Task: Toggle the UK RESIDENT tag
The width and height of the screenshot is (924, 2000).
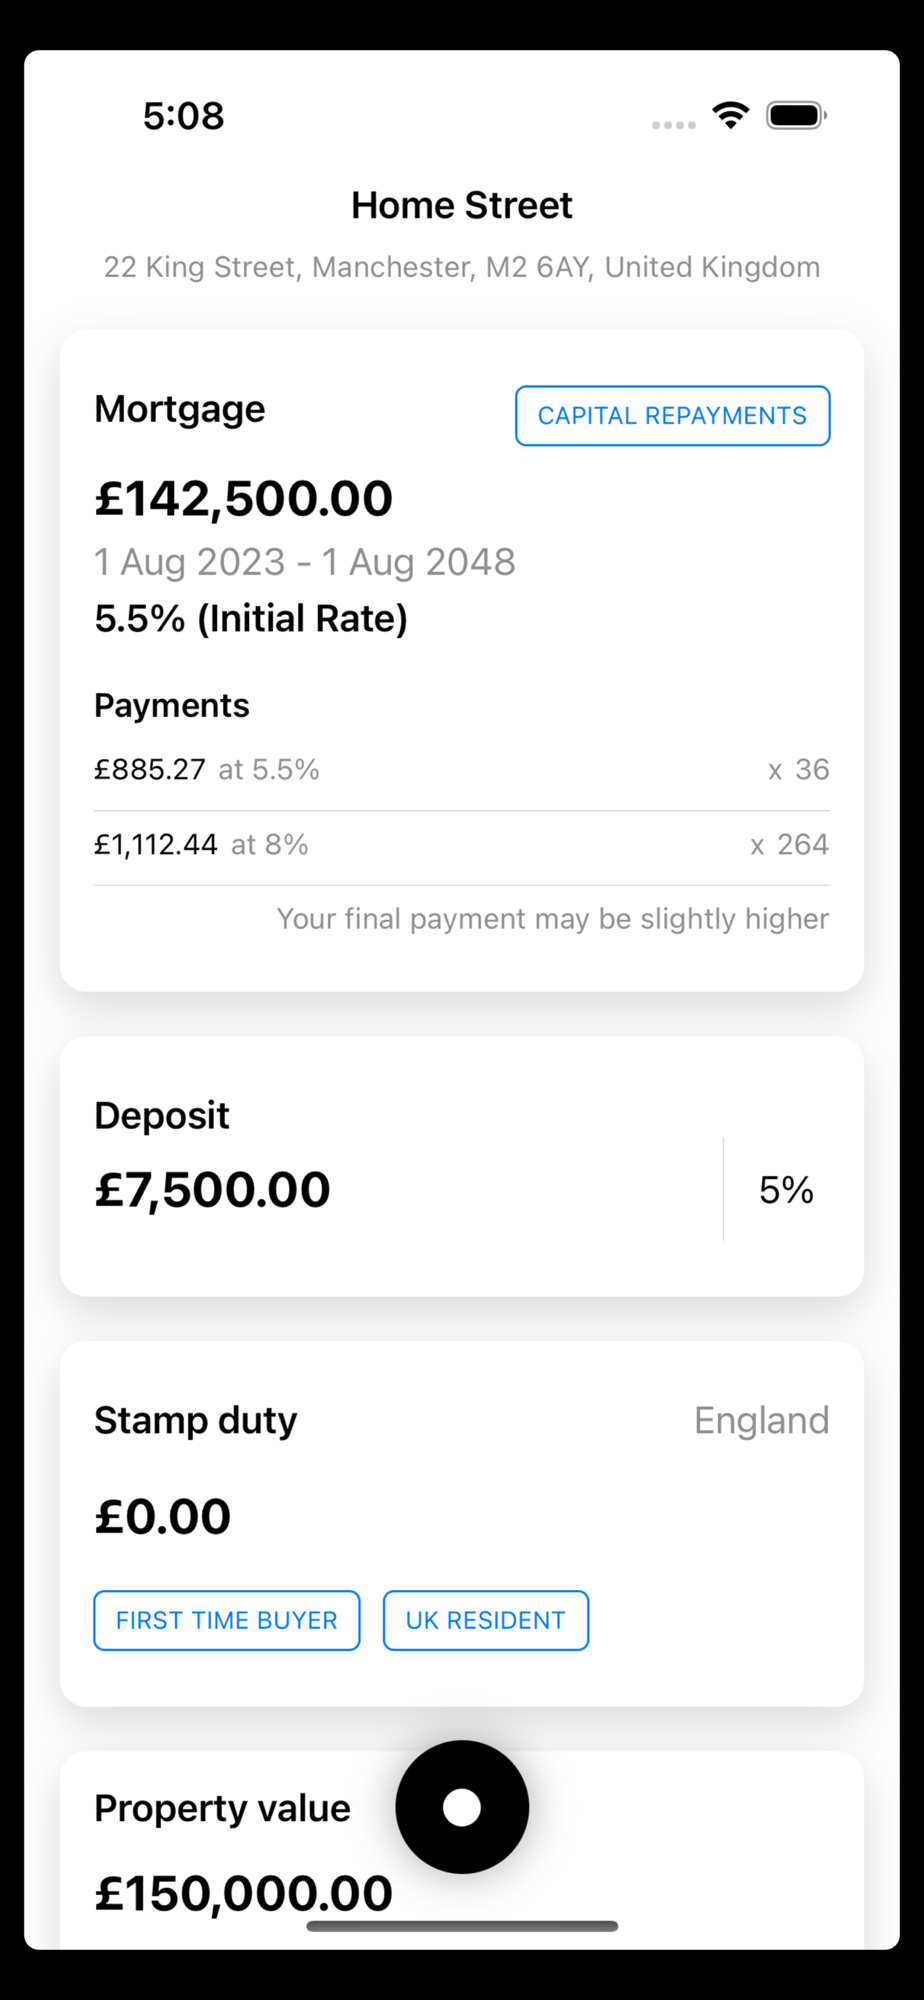Action: click(486, 1620)
